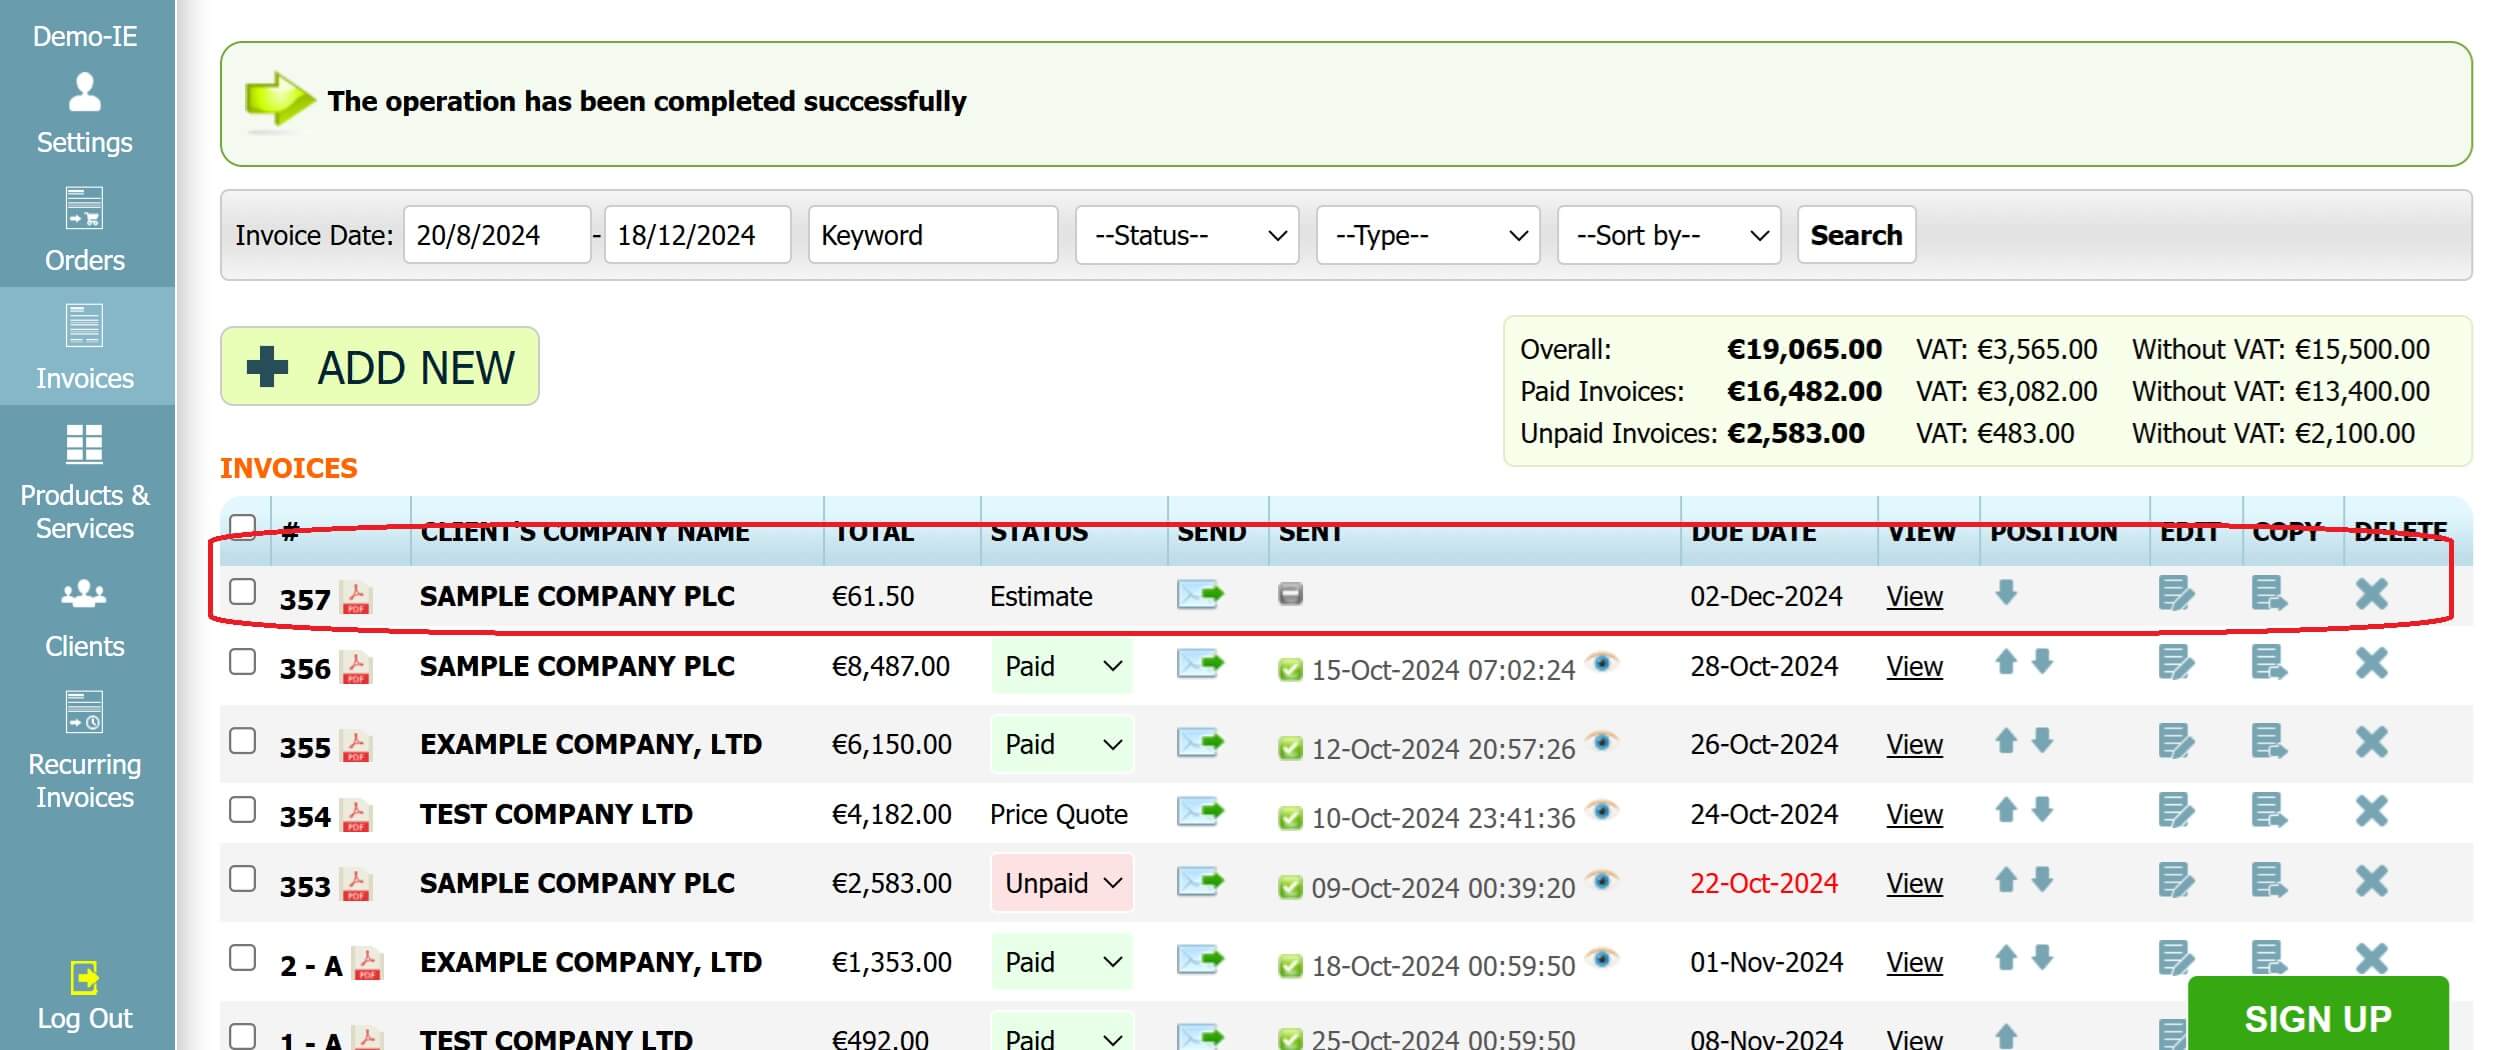2515x1050 pixels.
Task: View invoice 357 via View link
Action: pos(1914,596)
